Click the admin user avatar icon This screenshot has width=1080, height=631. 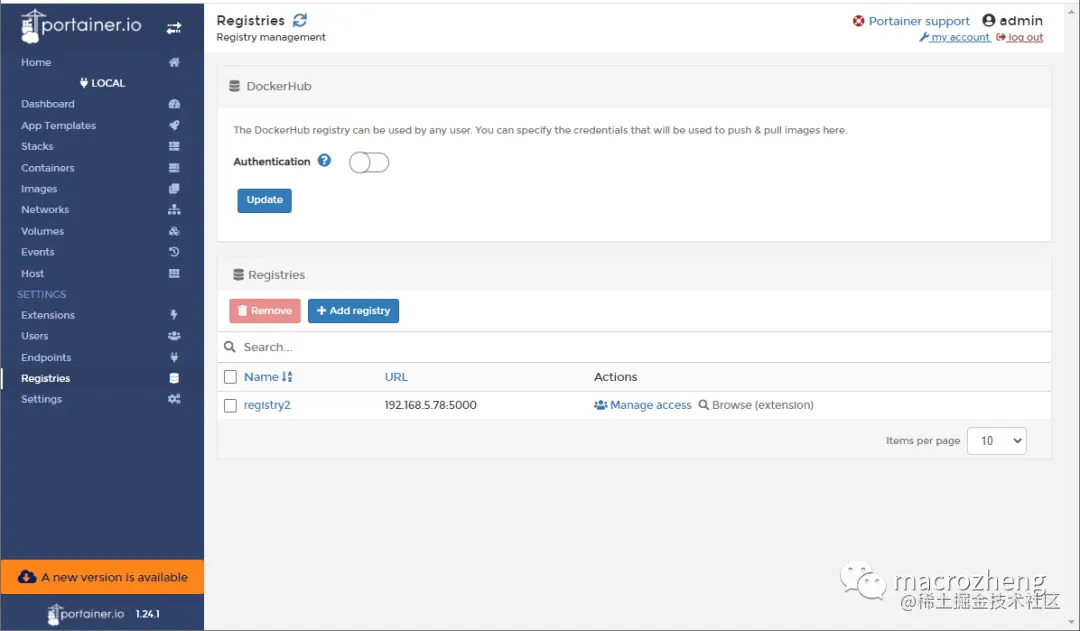pyautogui.click(x=988, y=21)
